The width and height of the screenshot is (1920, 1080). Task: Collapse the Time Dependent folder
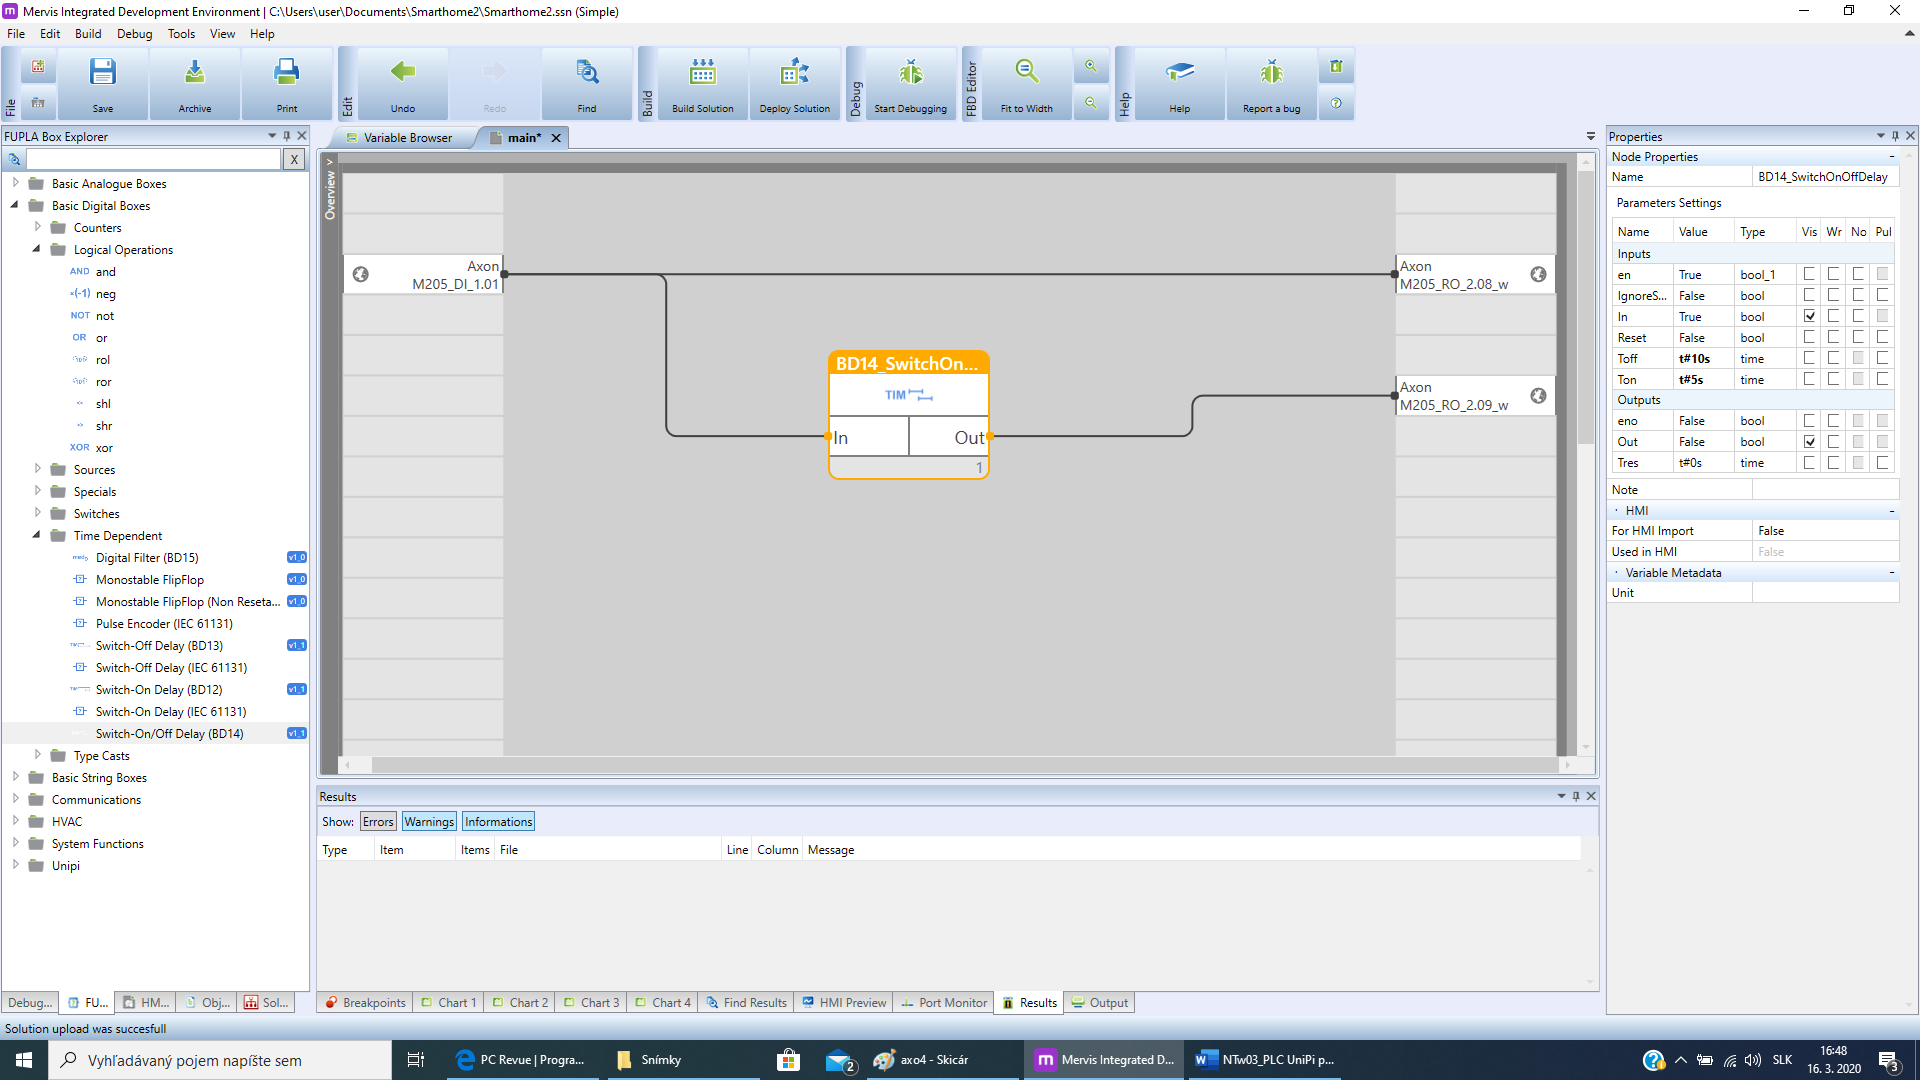click(37, 535)
